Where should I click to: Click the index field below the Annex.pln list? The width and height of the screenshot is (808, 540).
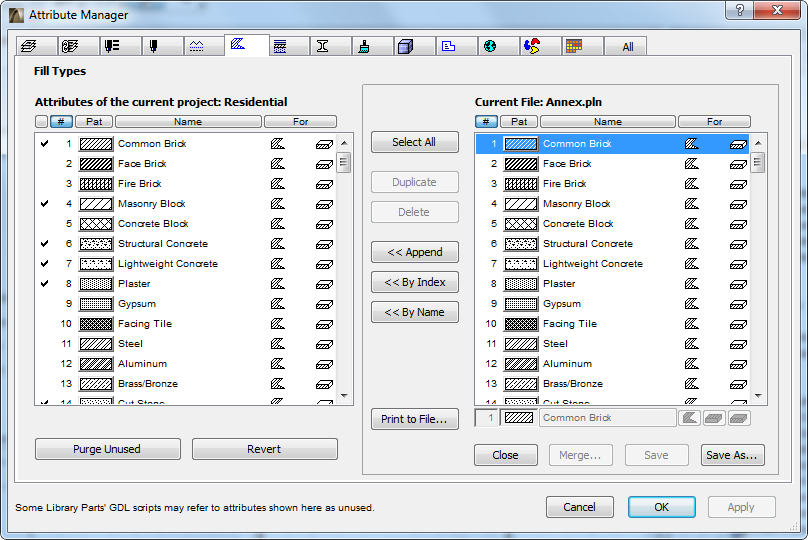486,418
